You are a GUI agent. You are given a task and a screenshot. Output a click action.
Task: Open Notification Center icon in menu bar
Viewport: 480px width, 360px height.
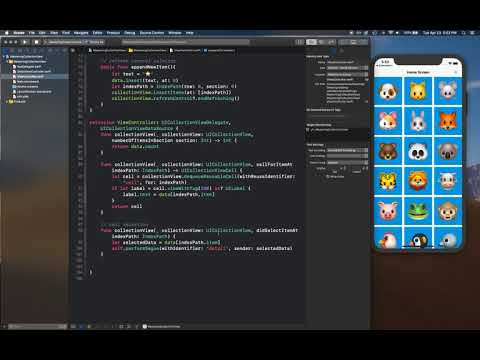pos(472,33)
